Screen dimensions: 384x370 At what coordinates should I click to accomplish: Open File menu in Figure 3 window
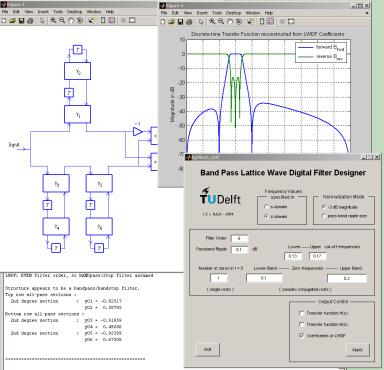tap(5, 12)
